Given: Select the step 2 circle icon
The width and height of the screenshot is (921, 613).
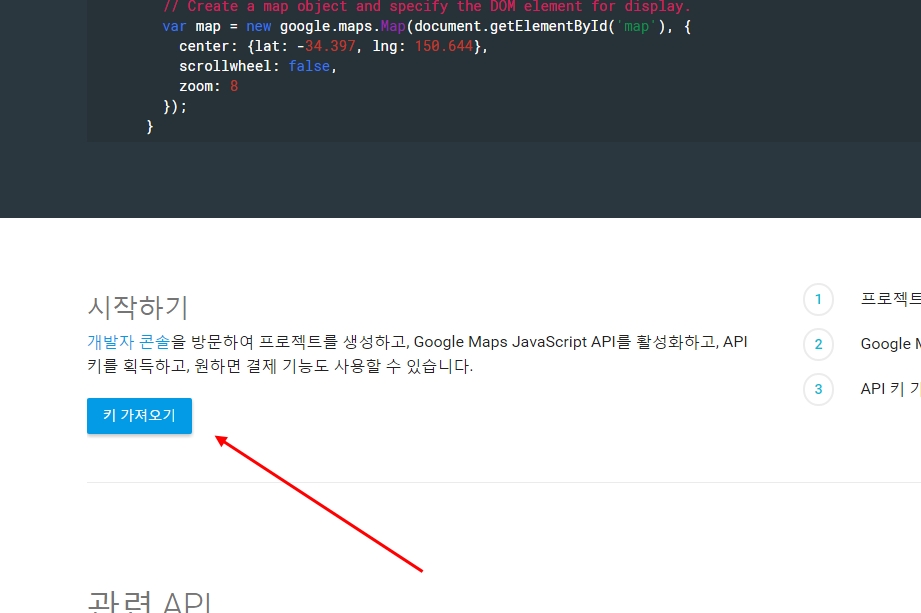Looking at the screenshot, I should coord(818,344).
